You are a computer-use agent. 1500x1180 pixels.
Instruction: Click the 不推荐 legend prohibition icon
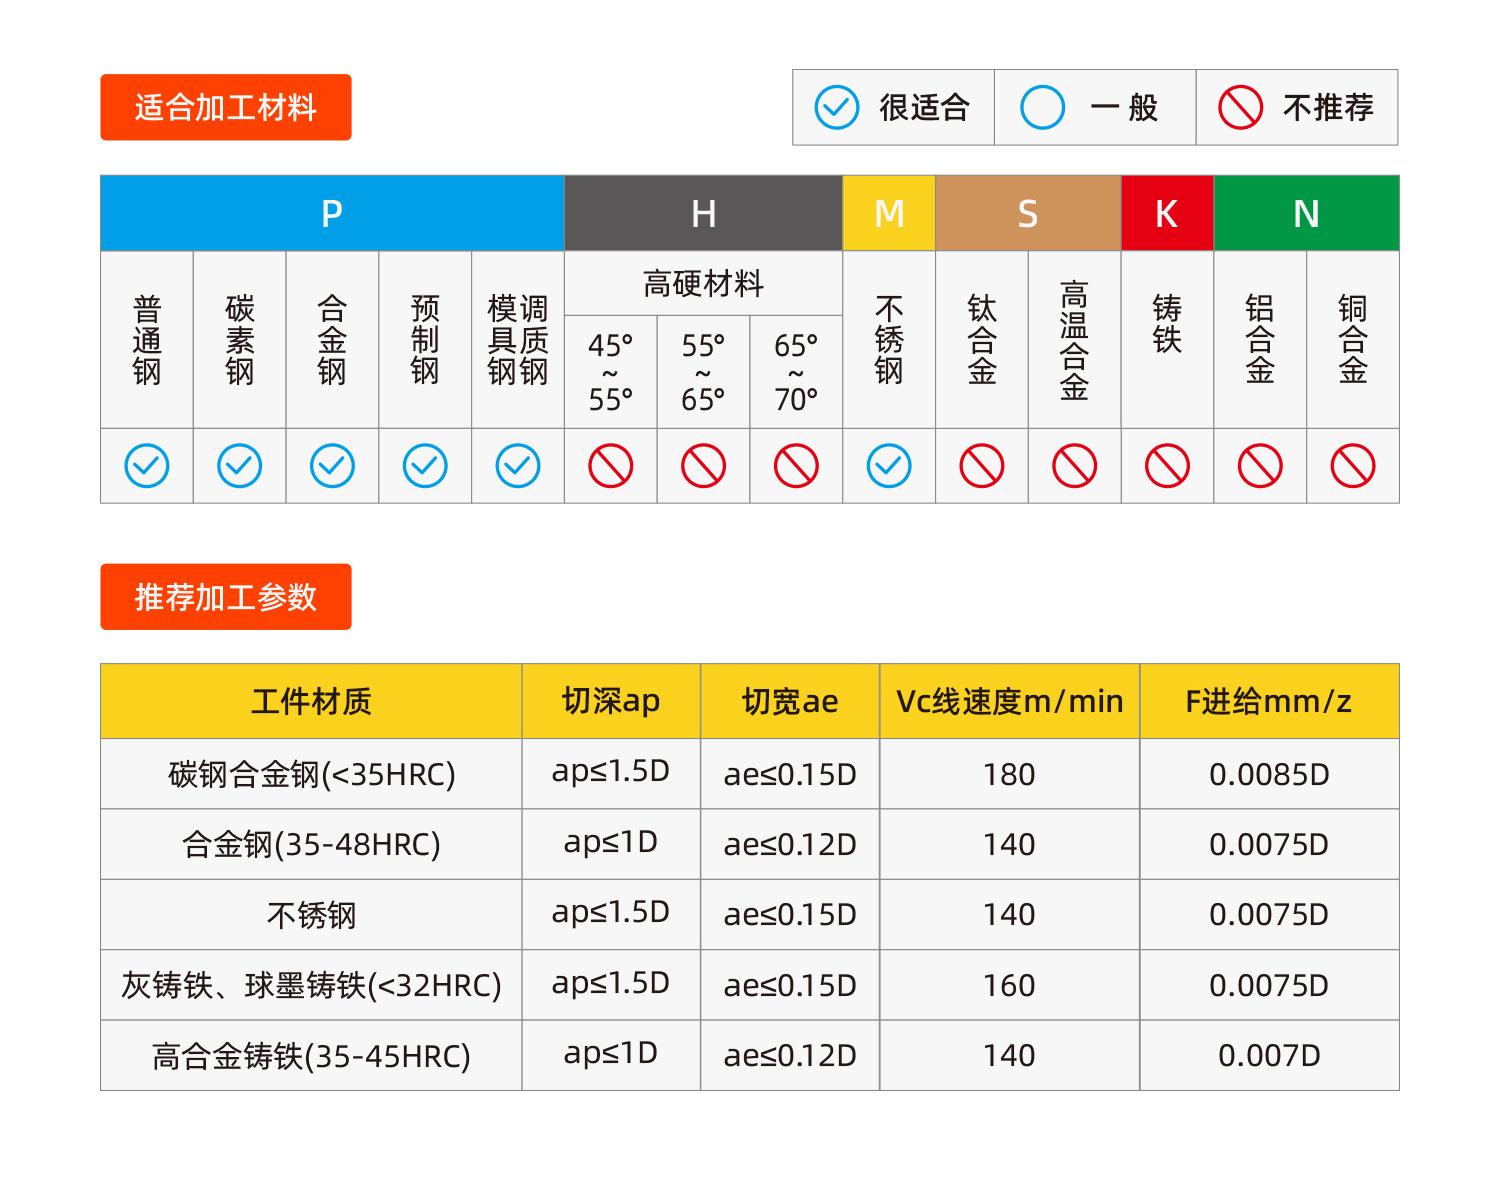[x=1240, y=107]
